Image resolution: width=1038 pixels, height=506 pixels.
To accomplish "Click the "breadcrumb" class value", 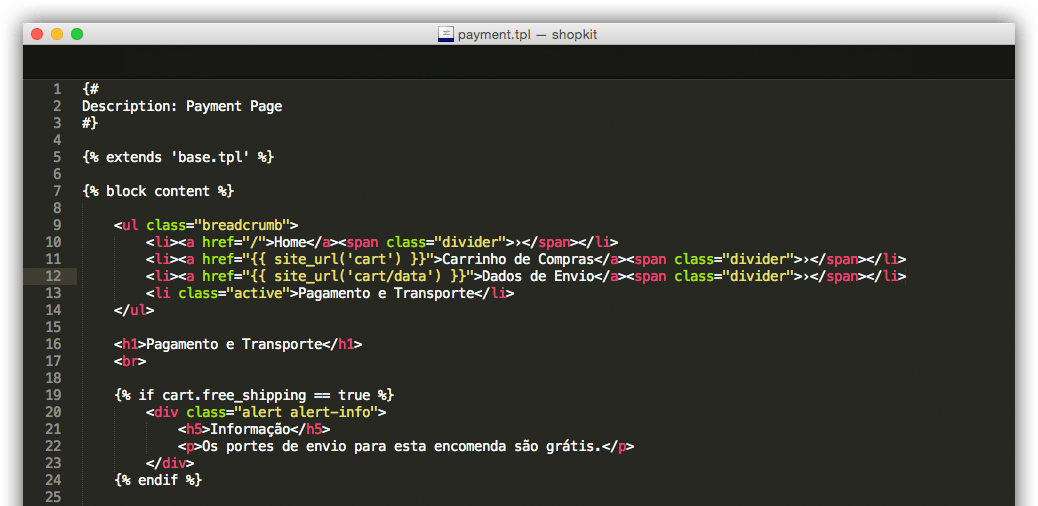I will pyautogui.click(x=242, y=225).
